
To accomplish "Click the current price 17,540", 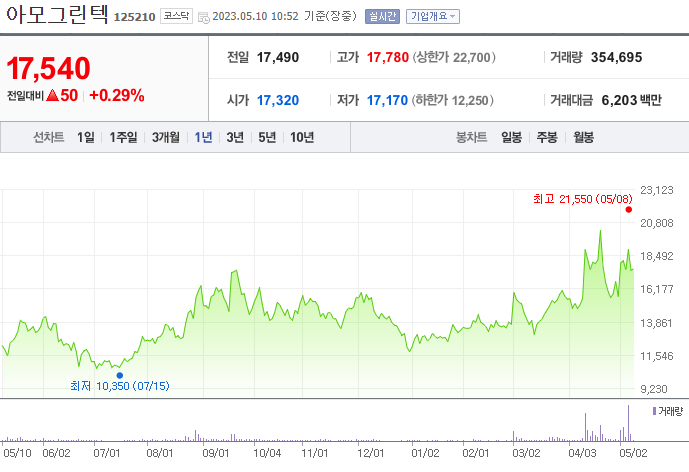I will pos(48,68).
